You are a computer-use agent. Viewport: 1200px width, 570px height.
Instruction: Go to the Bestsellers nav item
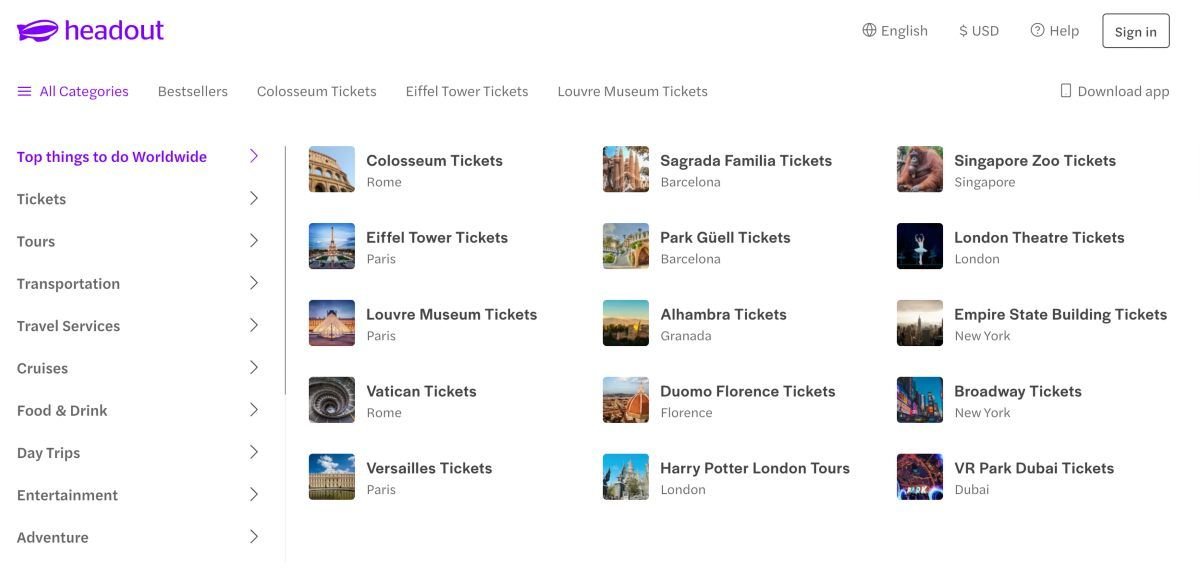(x=193, y=91)
